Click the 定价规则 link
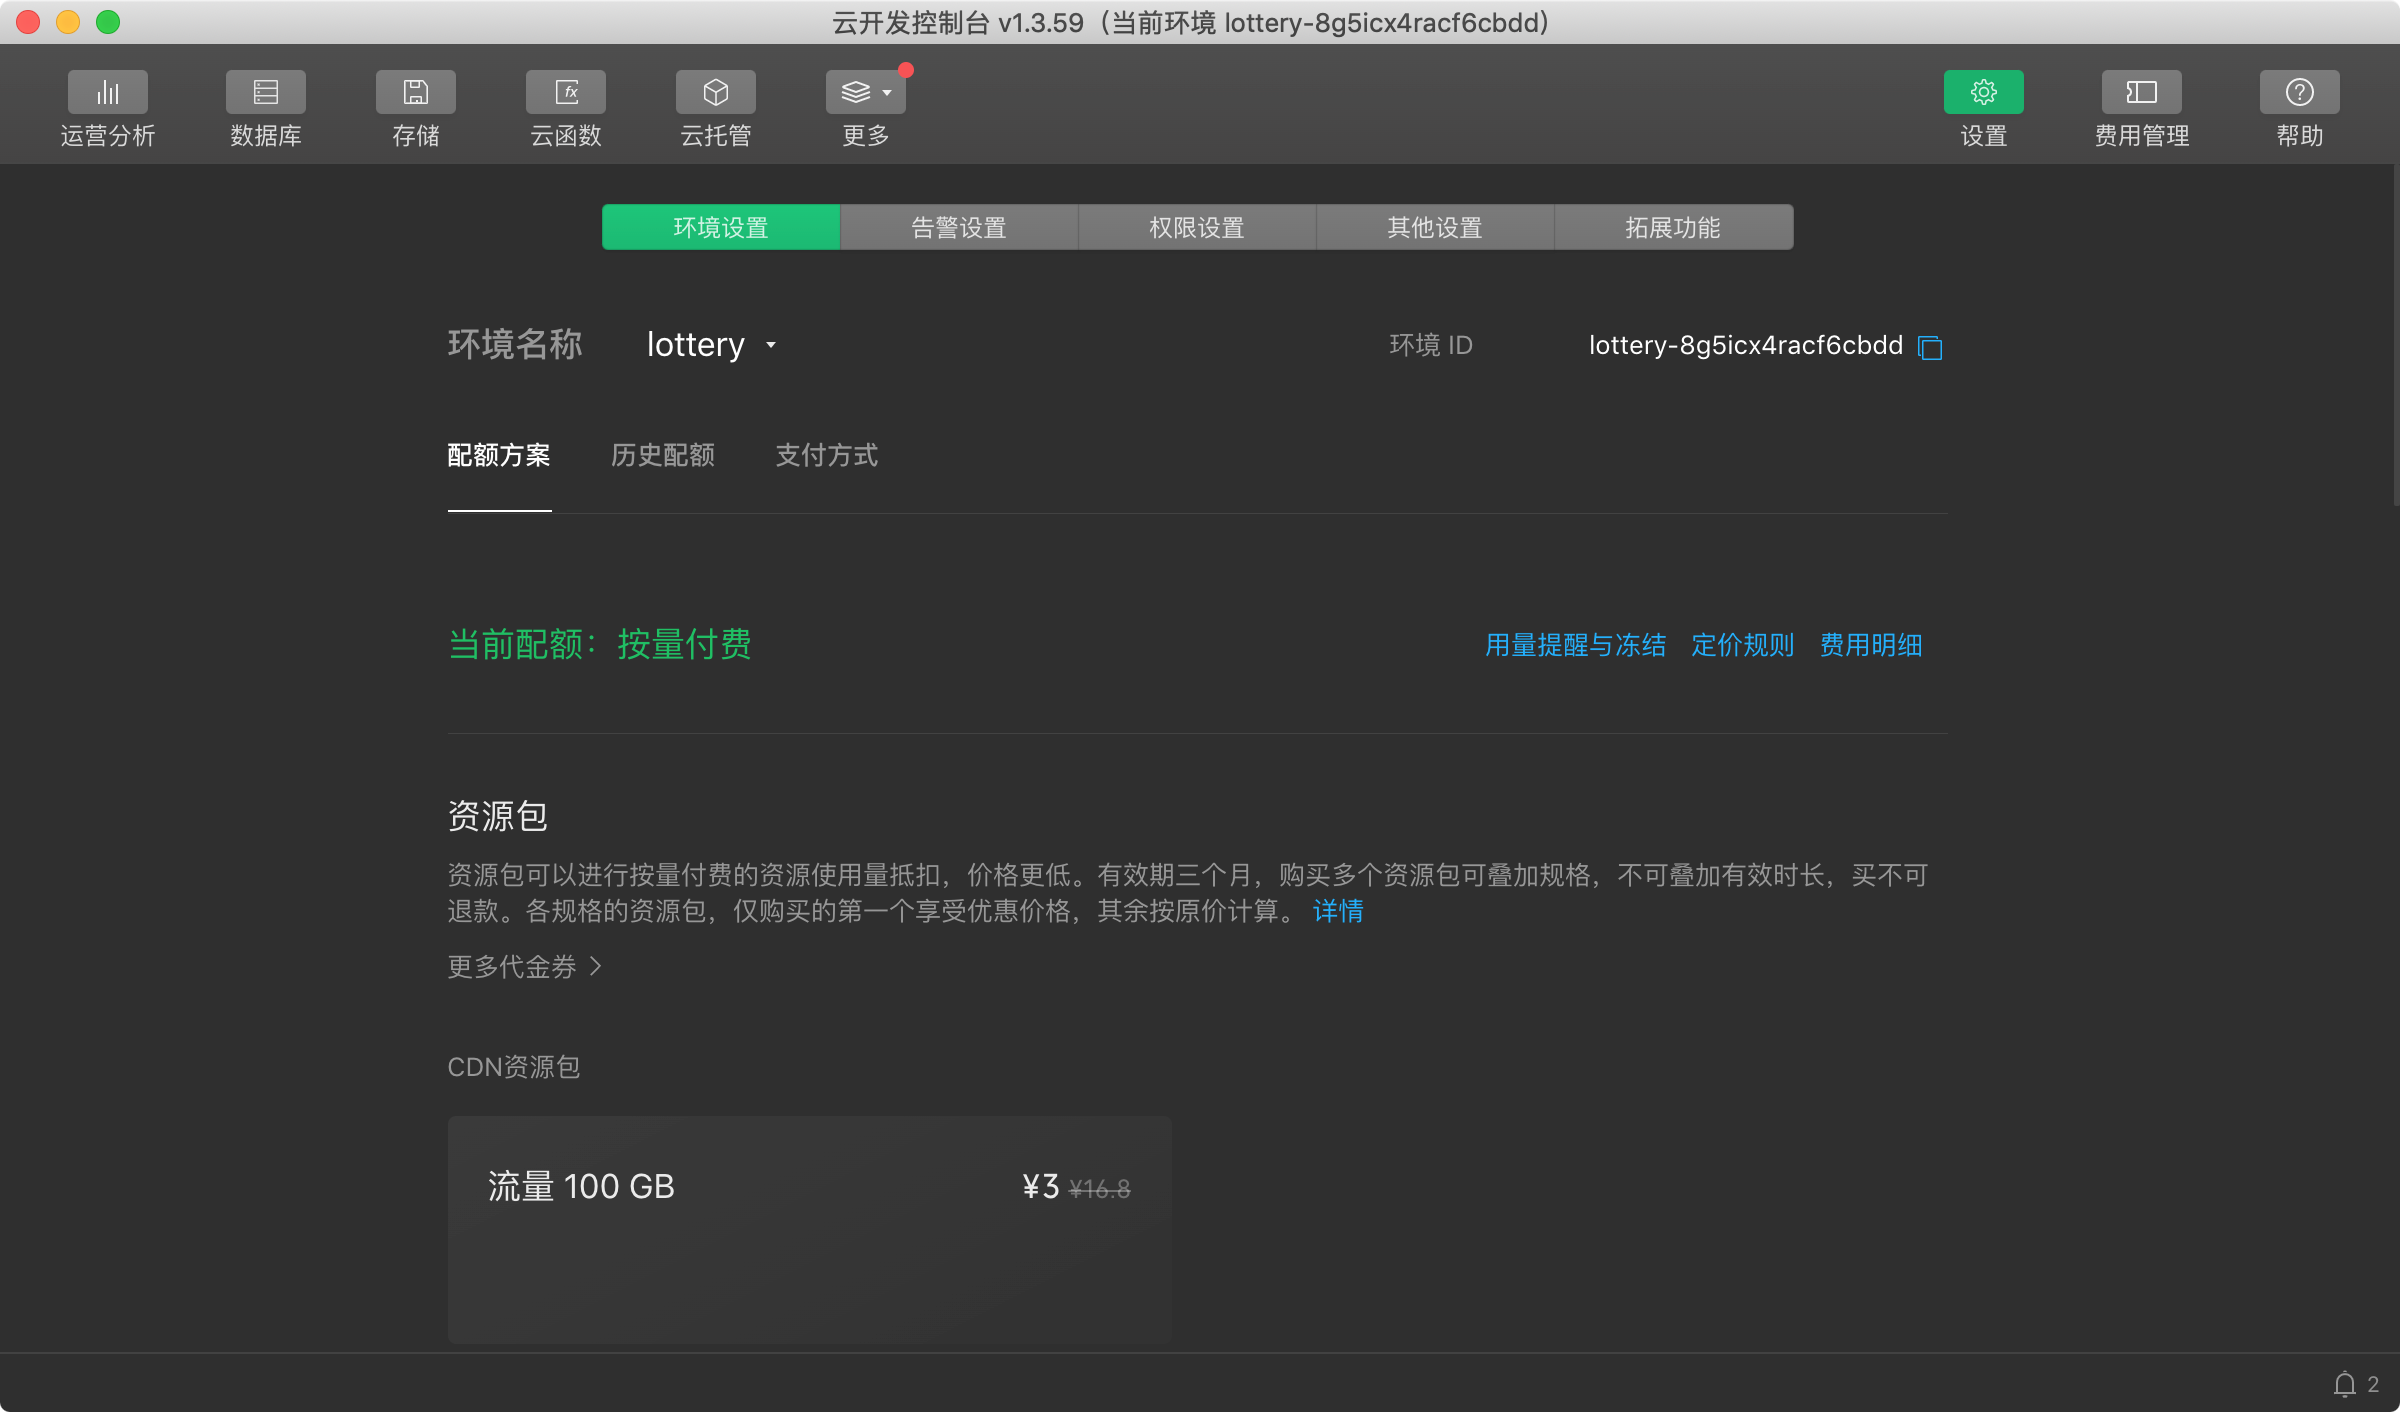Screen dimensions: 2400x1412 coord(1742,645)
